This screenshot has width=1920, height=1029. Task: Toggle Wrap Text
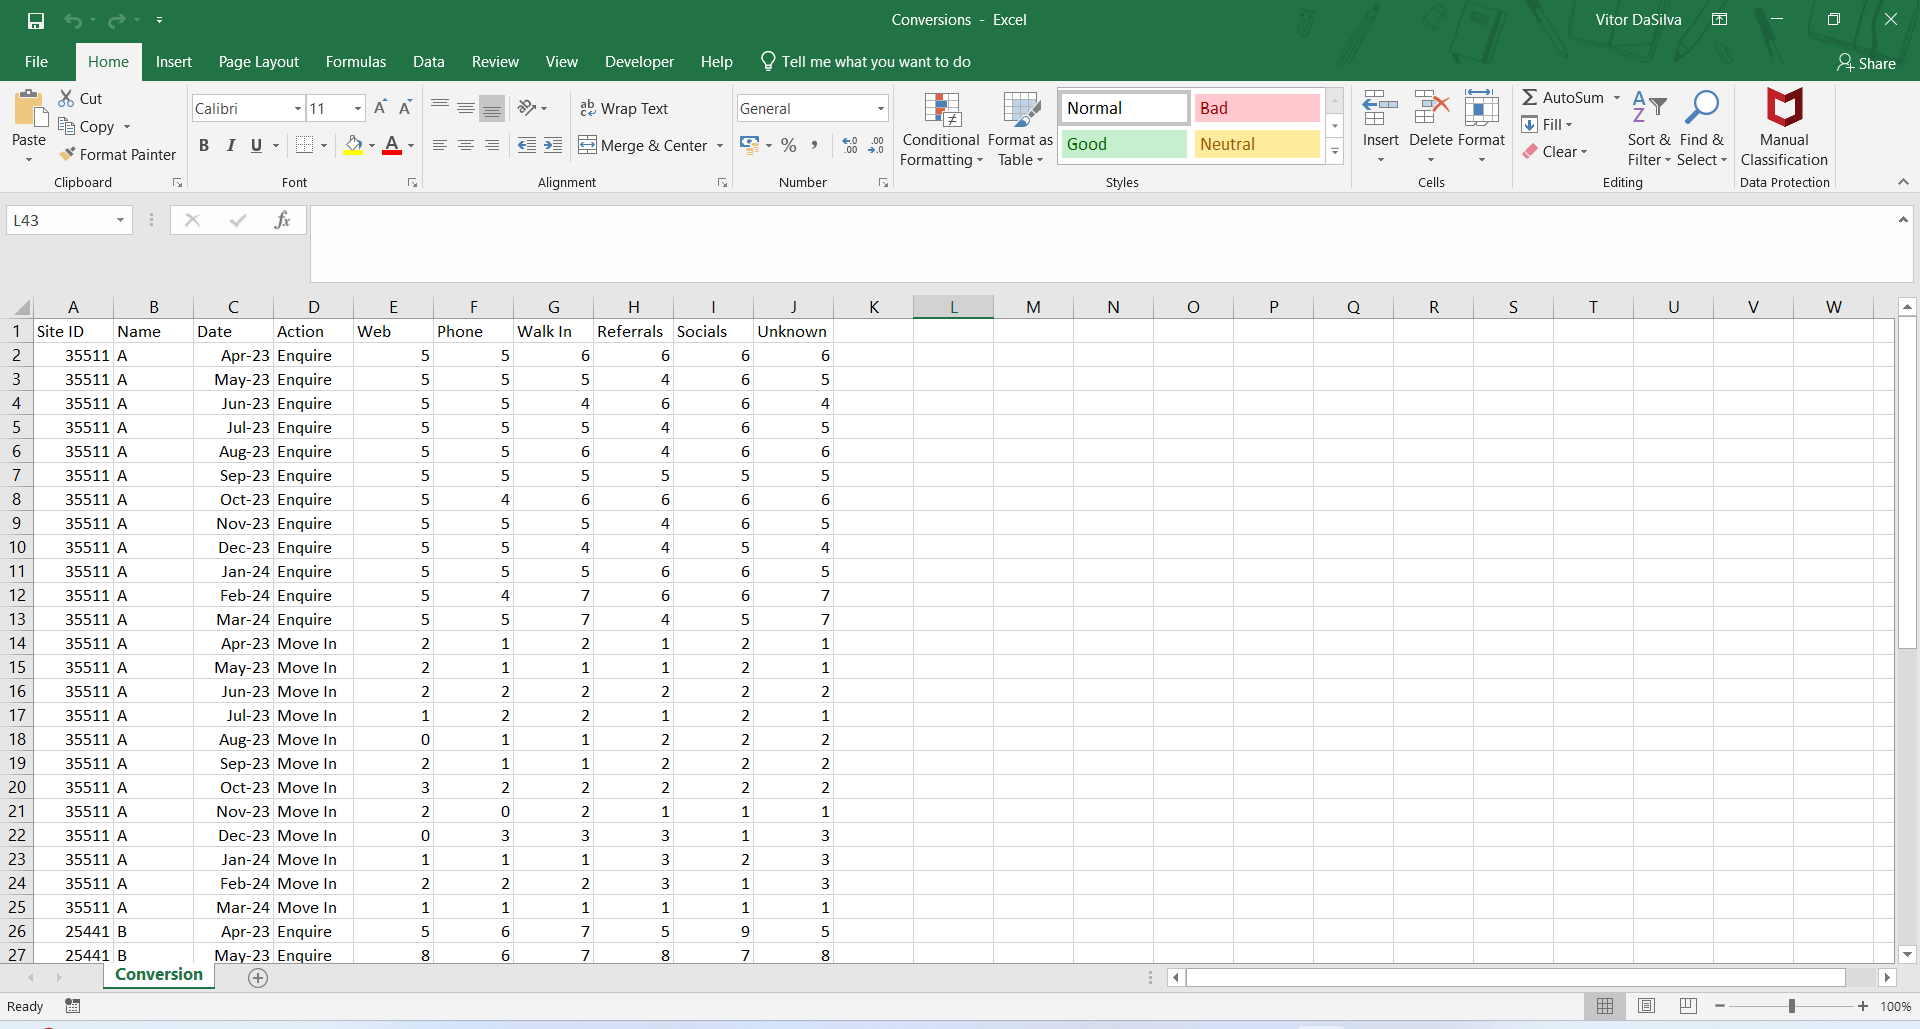(x=624, y=108)
